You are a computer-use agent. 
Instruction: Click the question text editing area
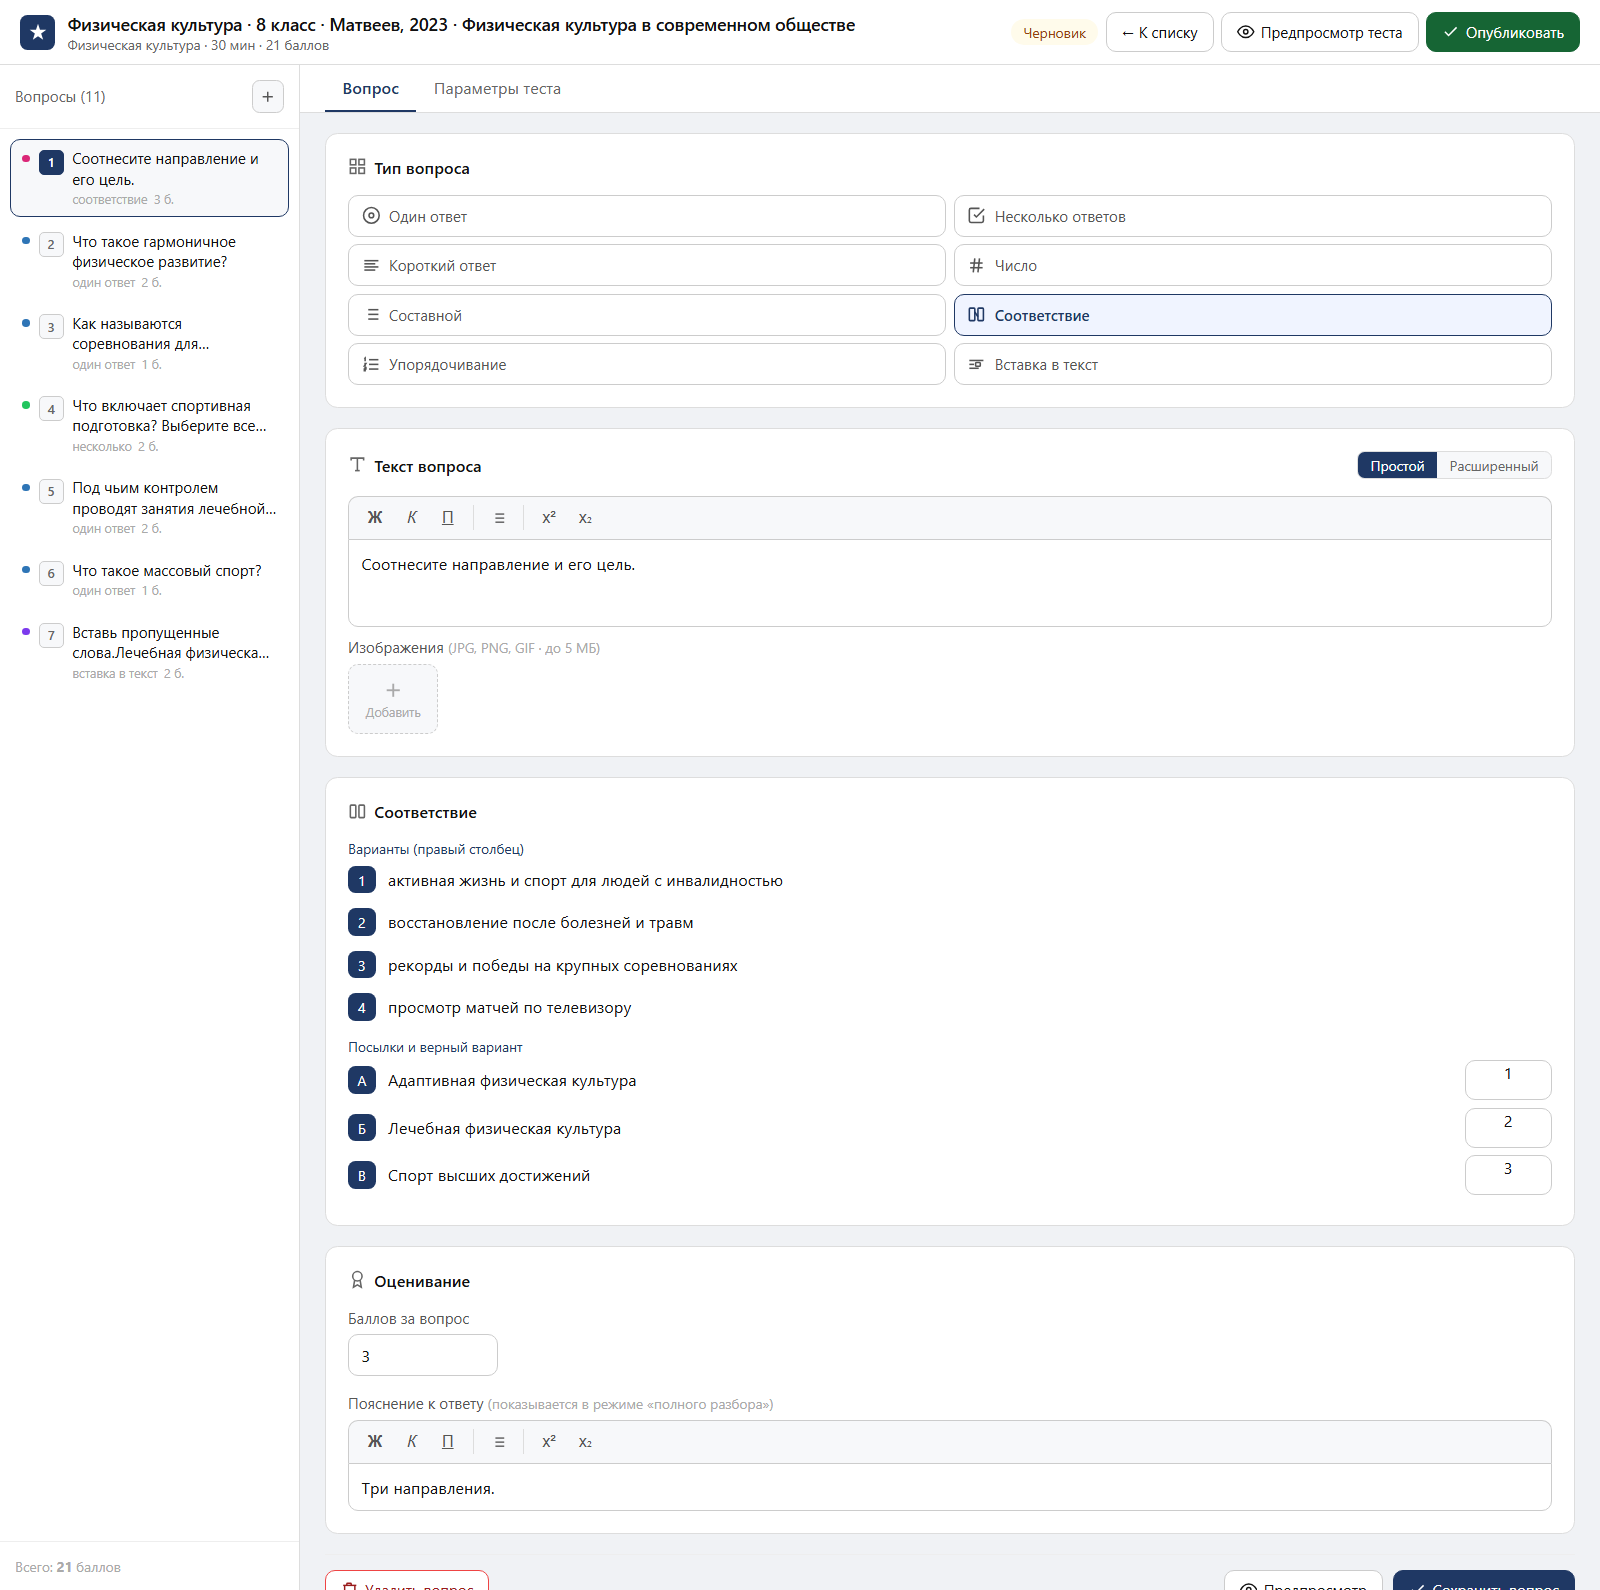pyautogui.click(x=950, y=583)
